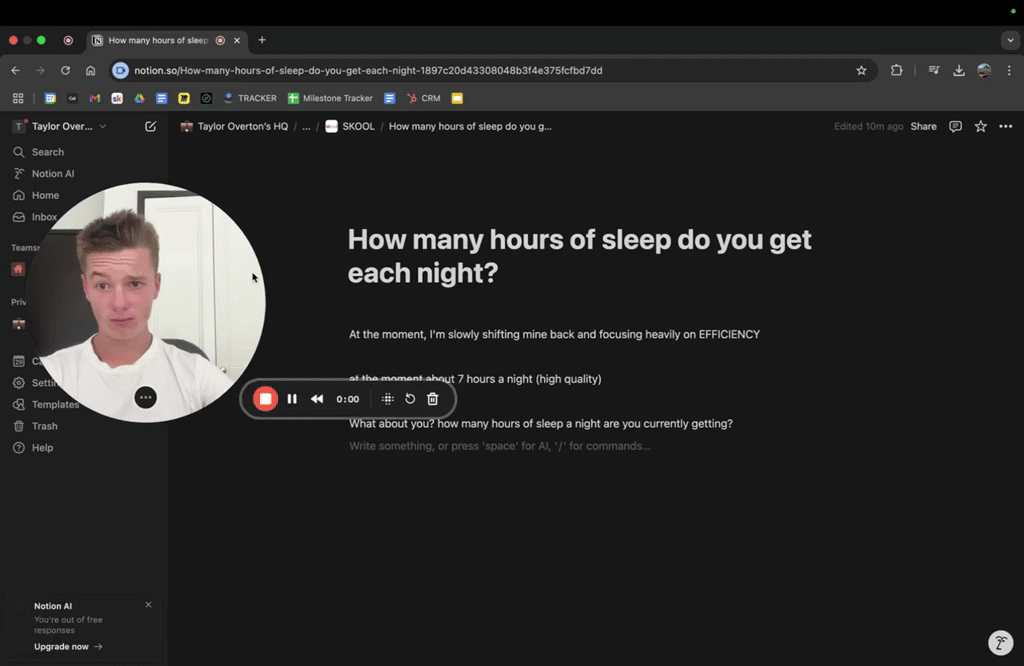1024x666 pixels.
Task: Bookmark this page via the address bar star
Action: (x=861, y=70)
